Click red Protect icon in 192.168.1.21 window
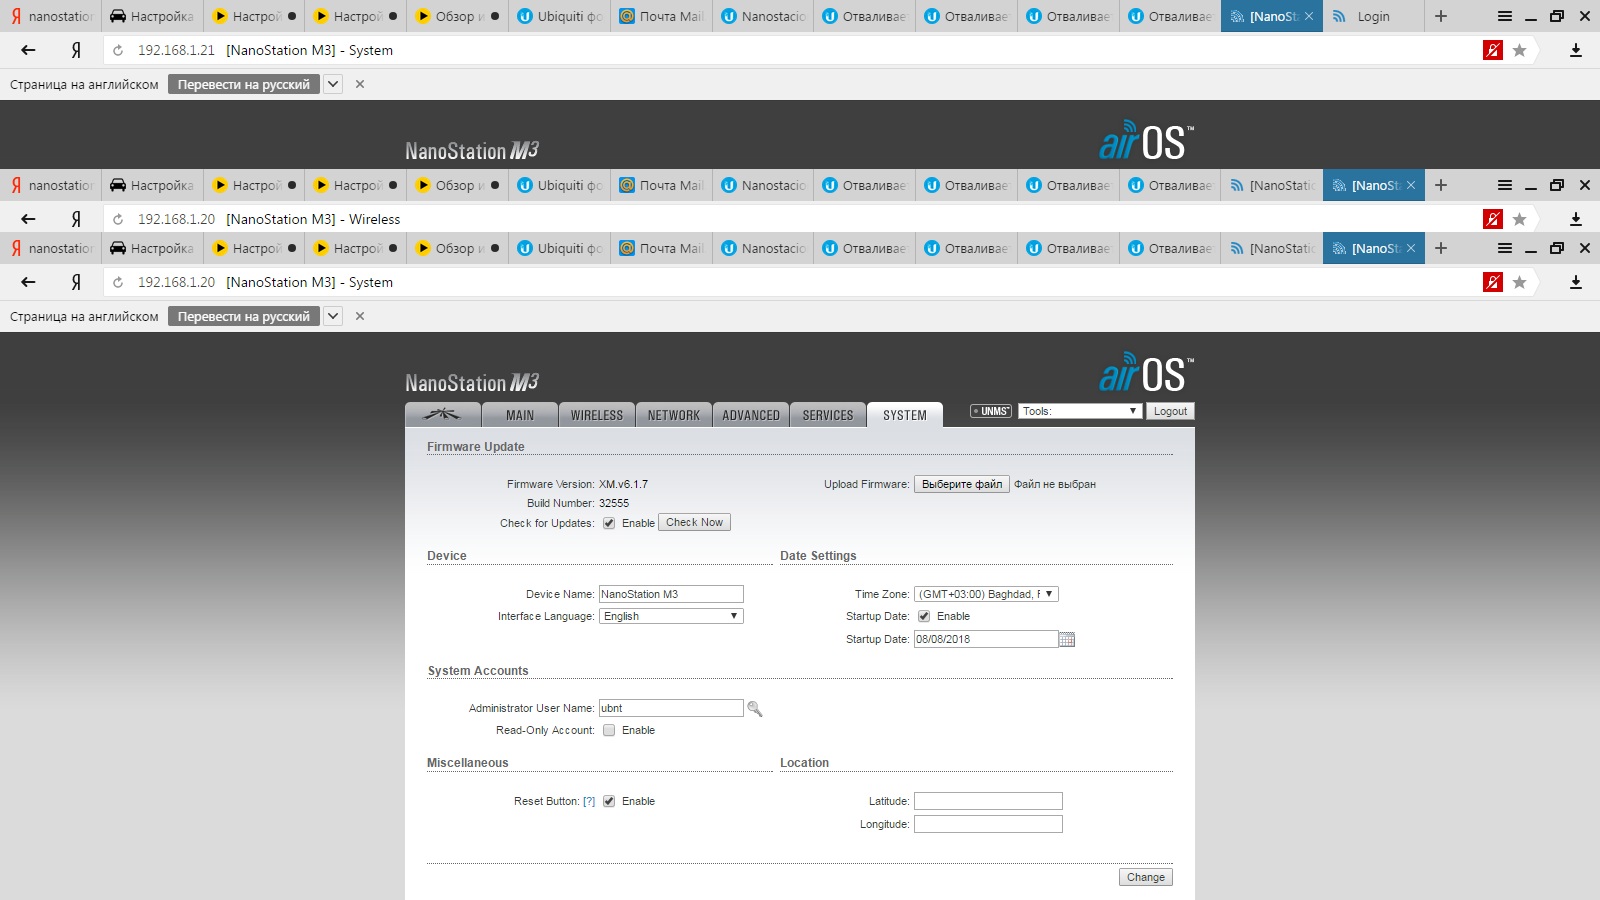 tap(1493, 50)
